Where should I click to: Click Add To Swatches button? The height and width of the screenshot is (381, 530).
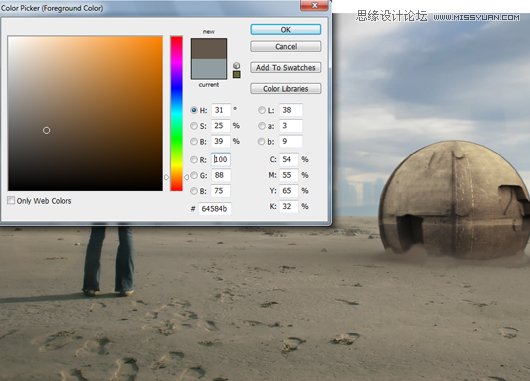[x=286, y=68]
